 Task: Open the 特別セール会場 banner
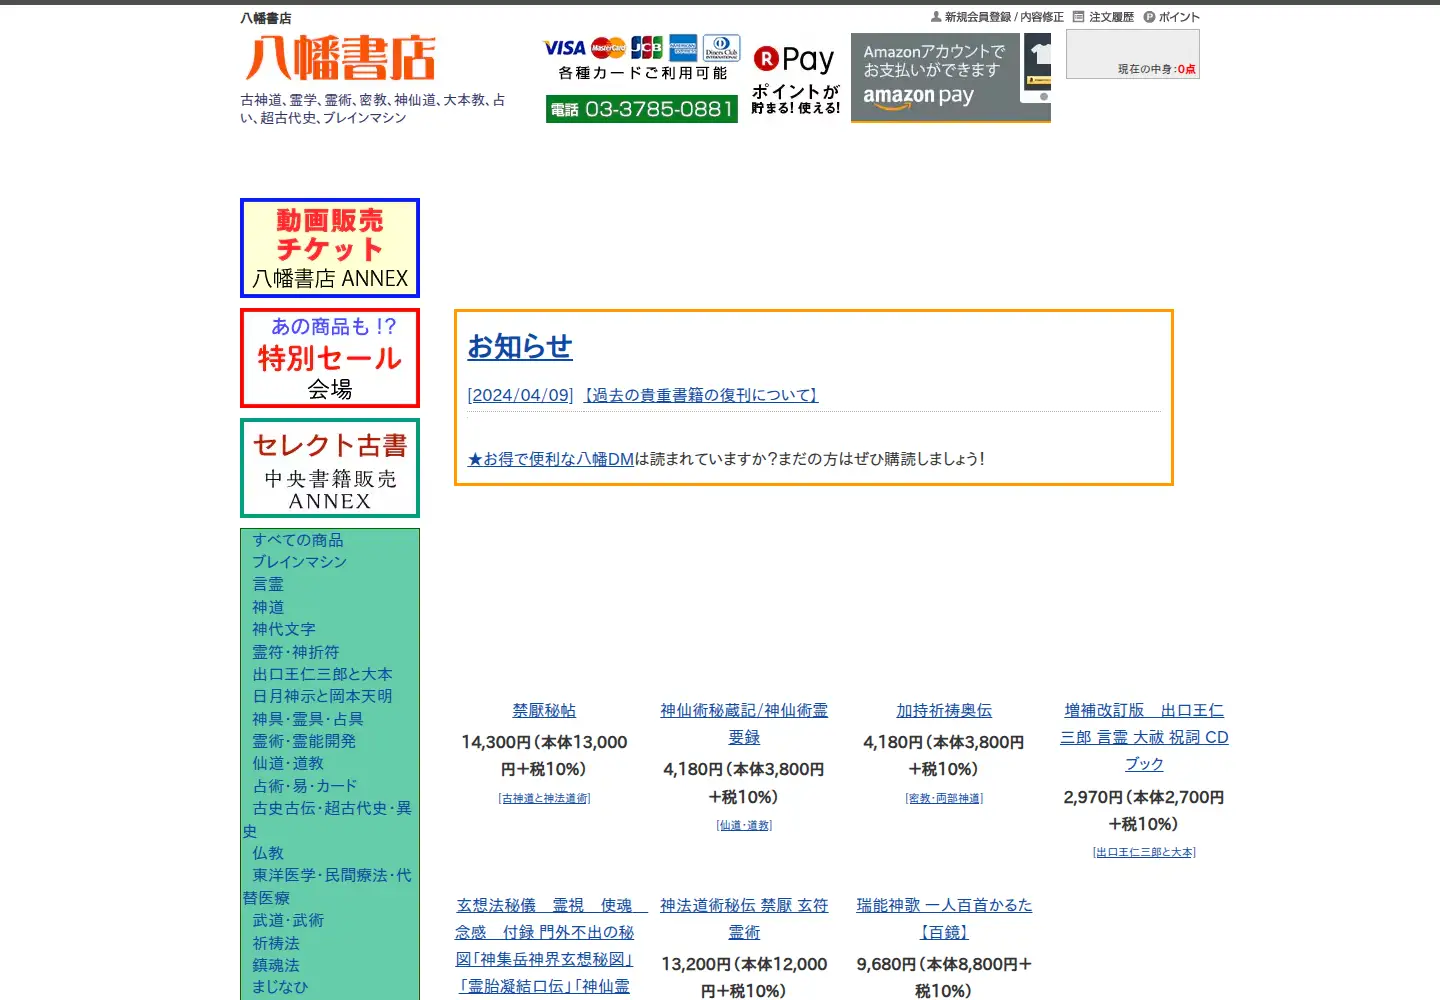330,358
